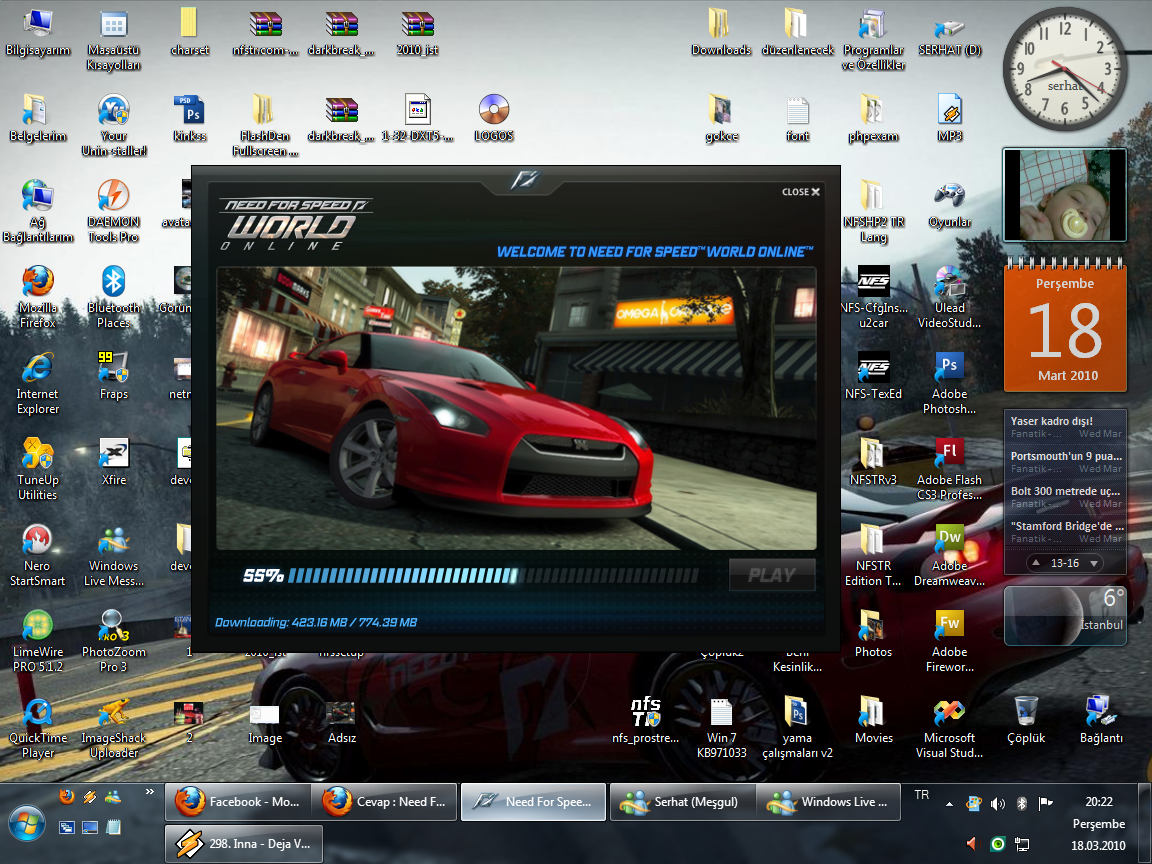
Task: Open the MP3 file icon
Action: click(x=948, y=118)
